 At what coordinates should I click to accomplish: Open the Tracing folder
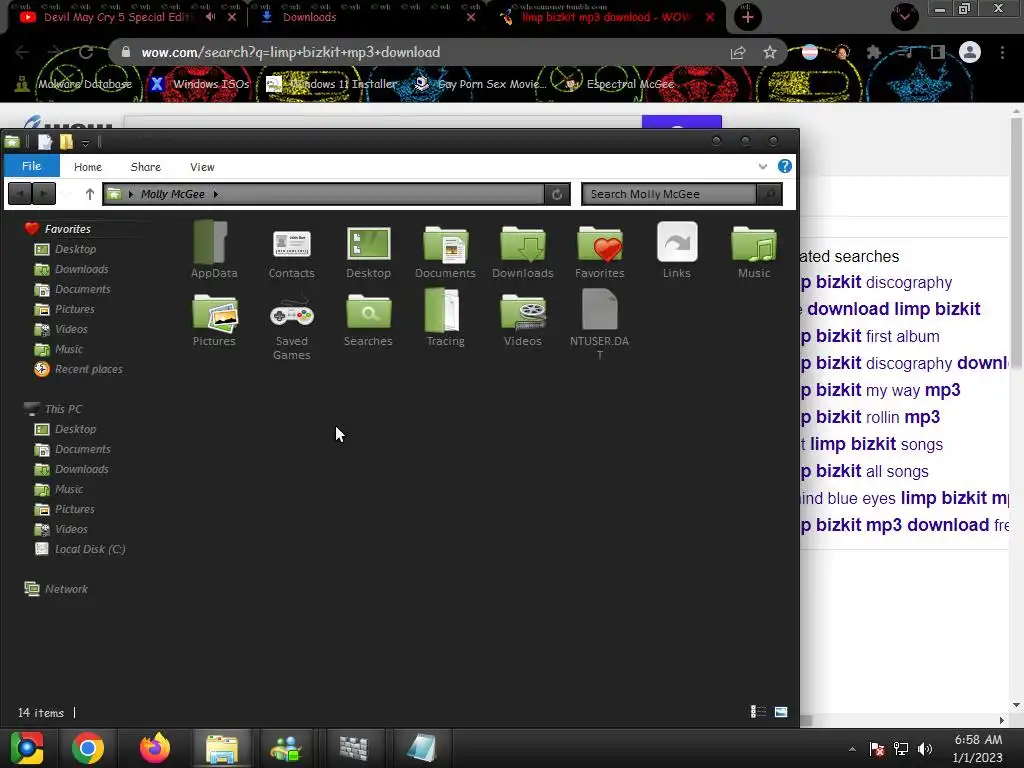(445, 319)
